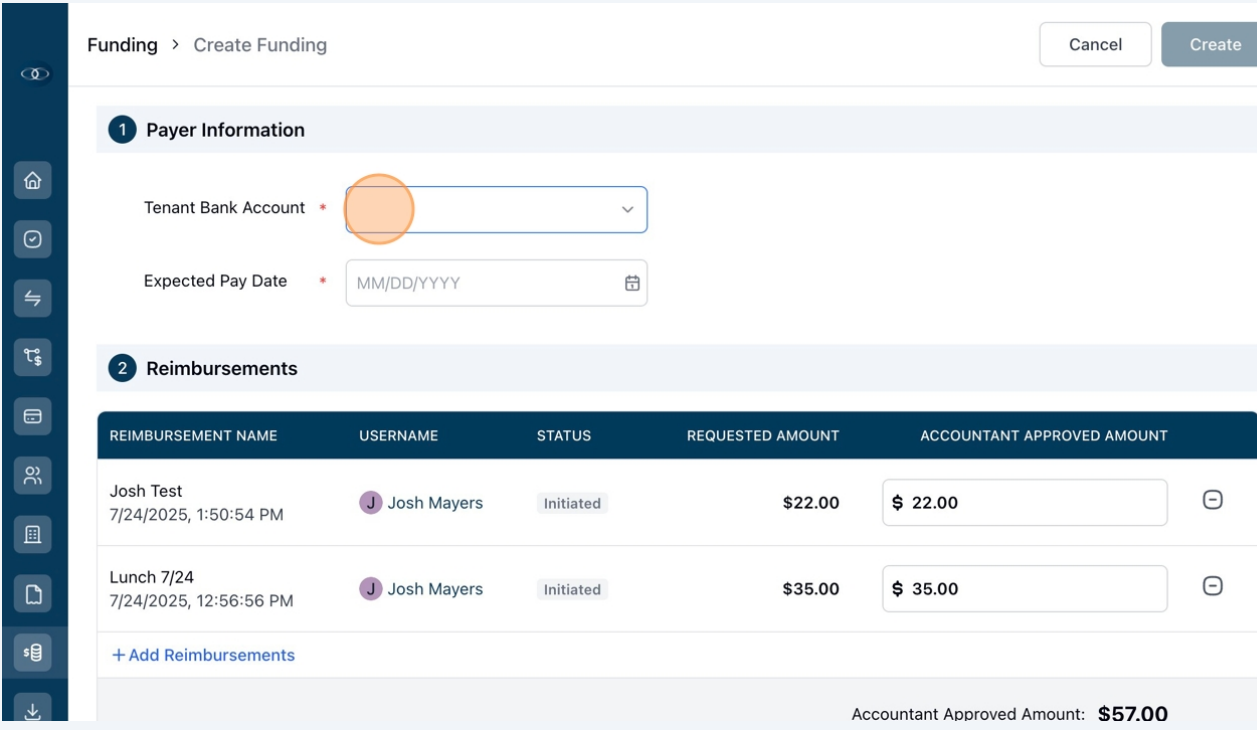Screen dimensions: 1257x730
Task: Click the $57.00 approved total
Action: pos(1133,714)
